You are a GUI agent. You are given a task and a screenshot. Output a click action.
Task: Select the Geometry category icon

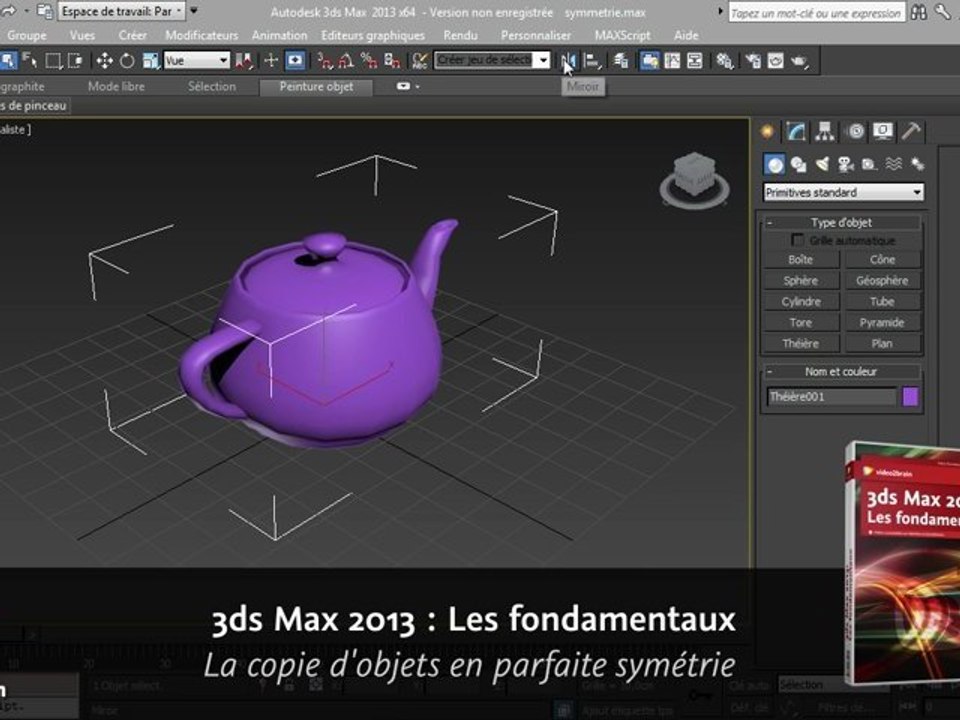pos(774,164)
